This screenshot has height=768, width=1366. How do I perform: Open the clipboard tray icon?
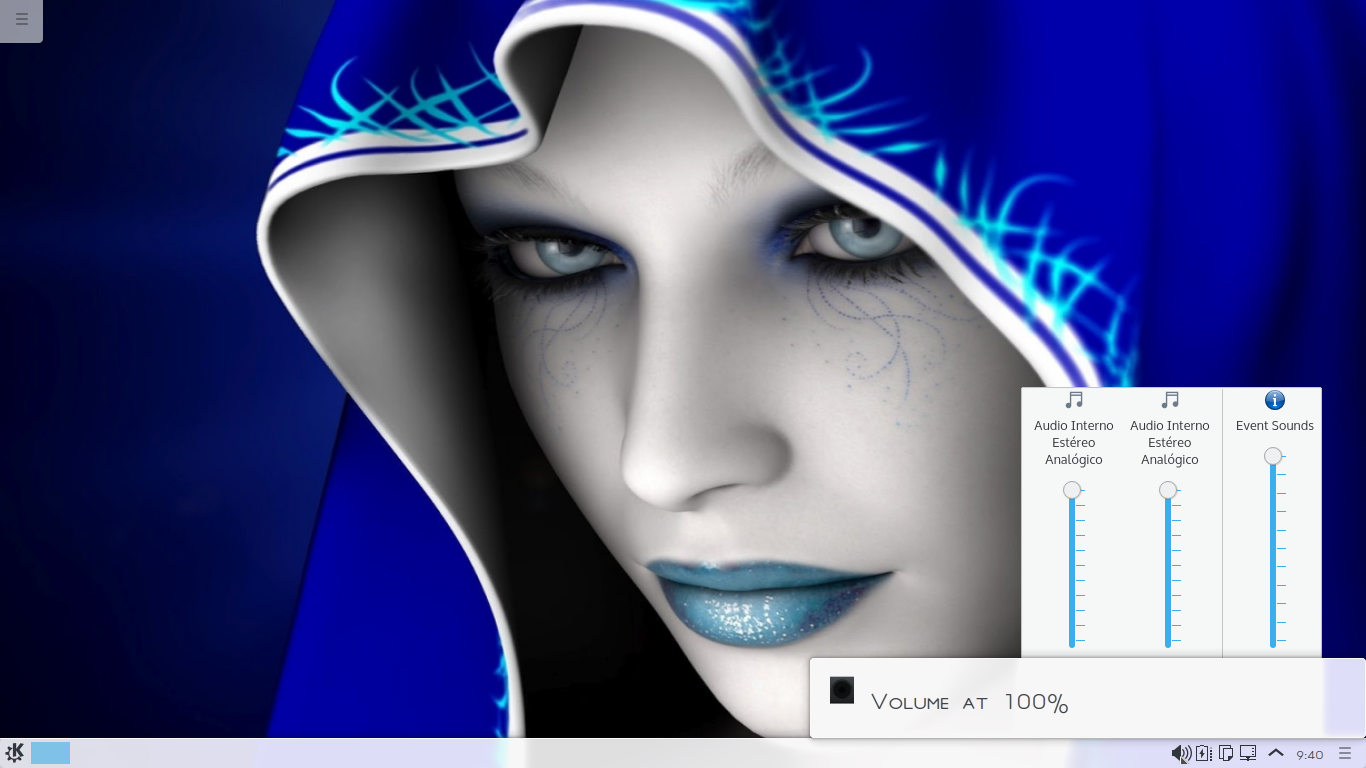tap(1226, 753)
